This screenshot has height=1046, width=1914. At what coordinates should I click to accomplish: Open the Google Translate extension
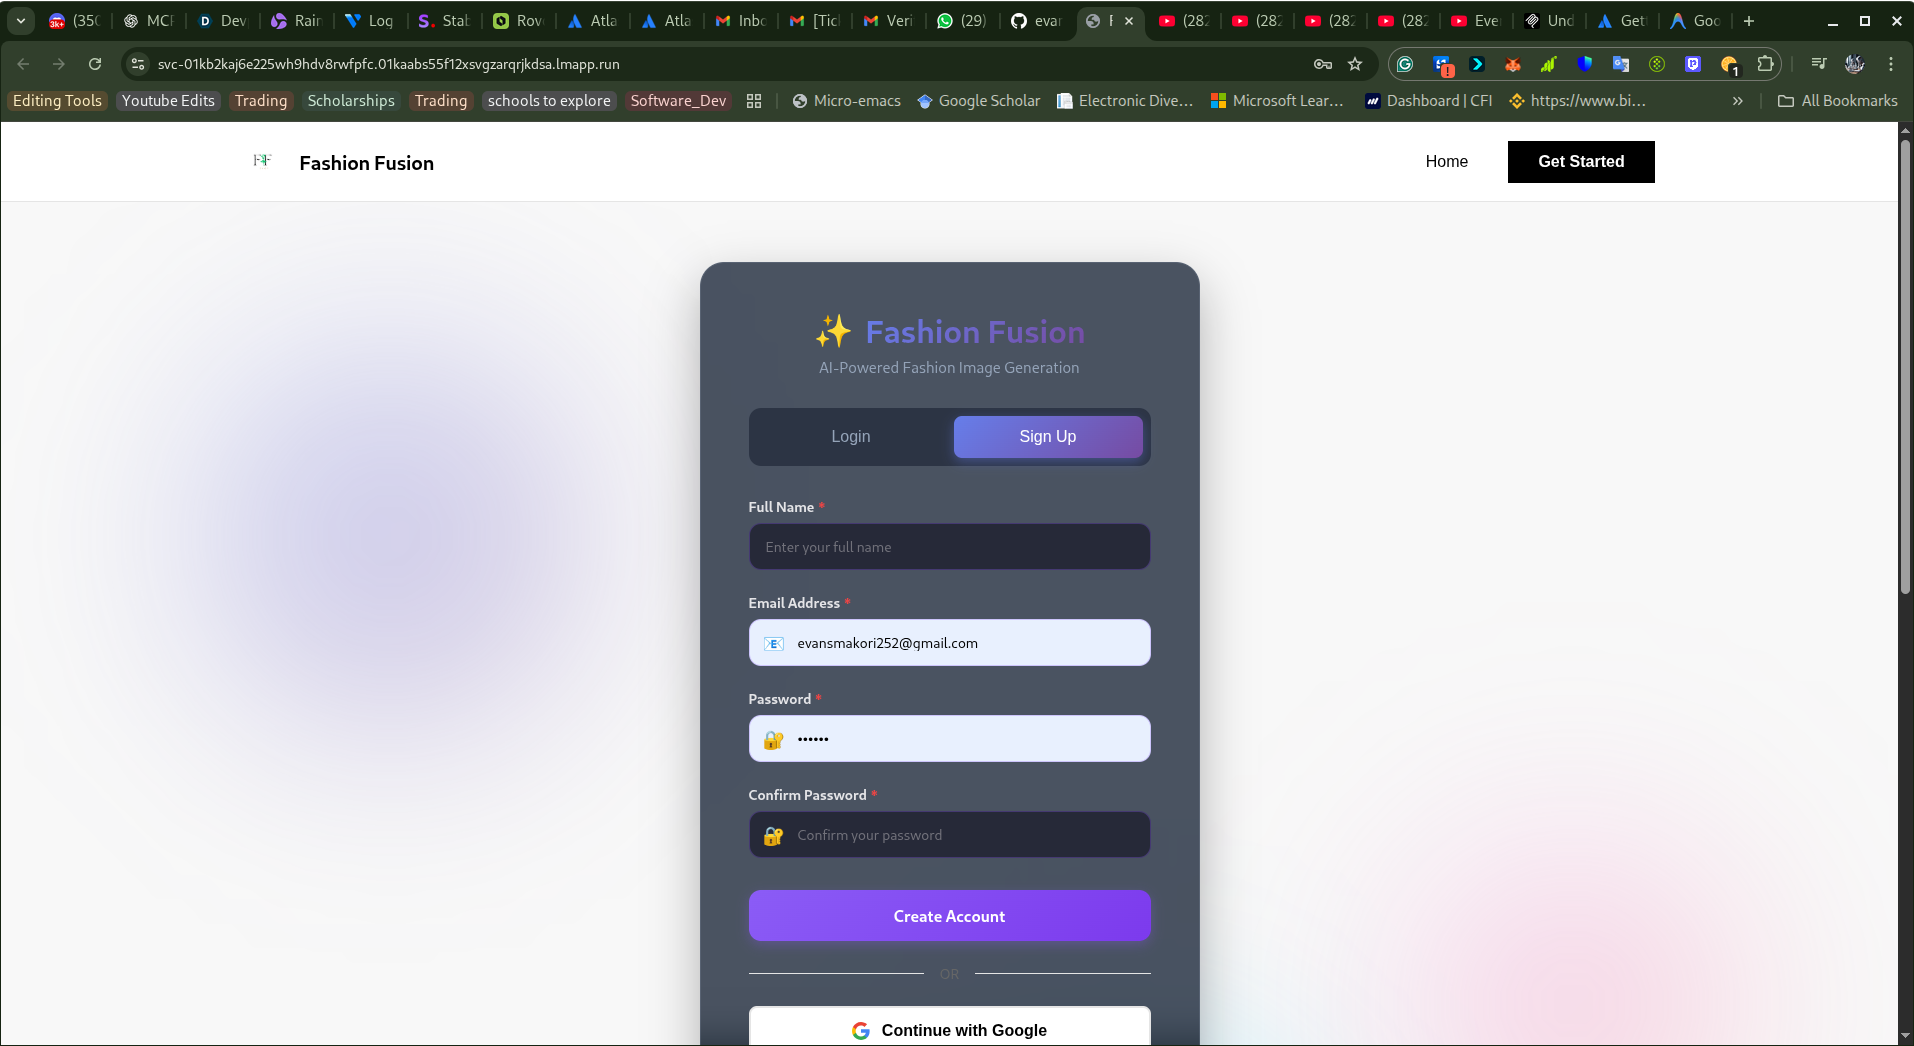click(1621, 64)
